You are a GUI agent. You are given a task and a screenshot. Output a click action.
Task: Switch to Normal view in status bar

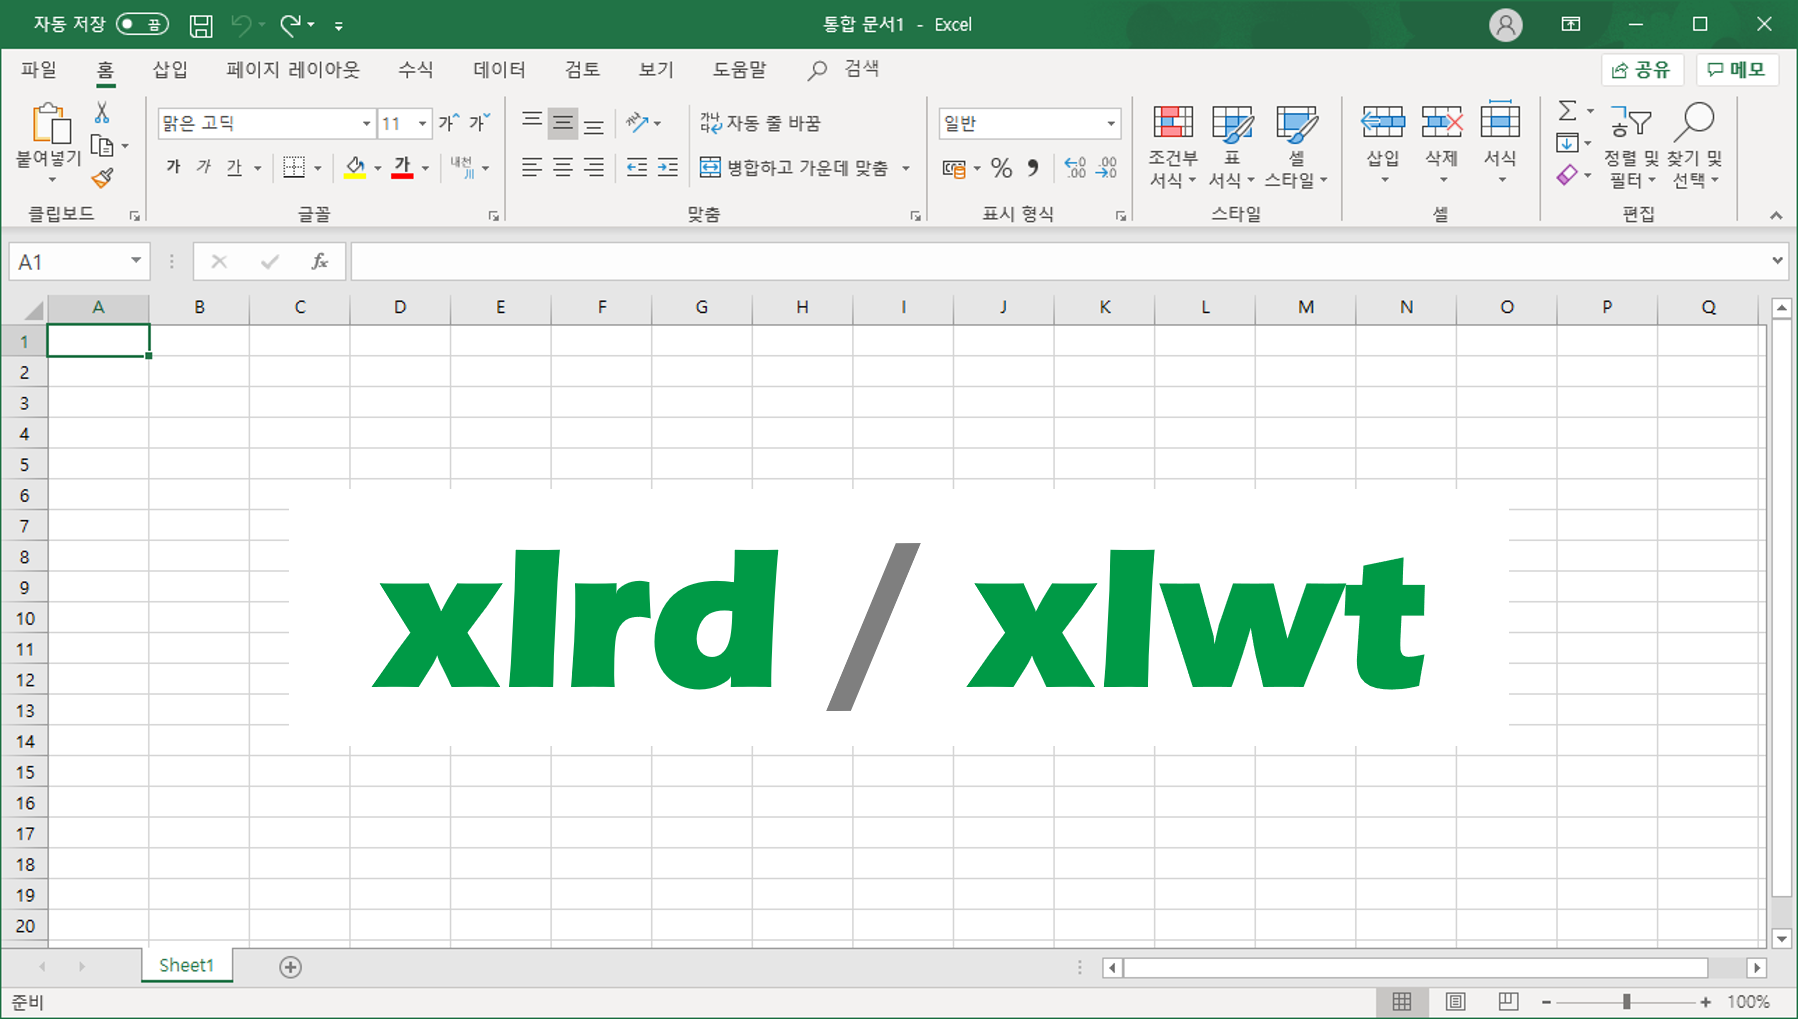click(1402, 1002)
